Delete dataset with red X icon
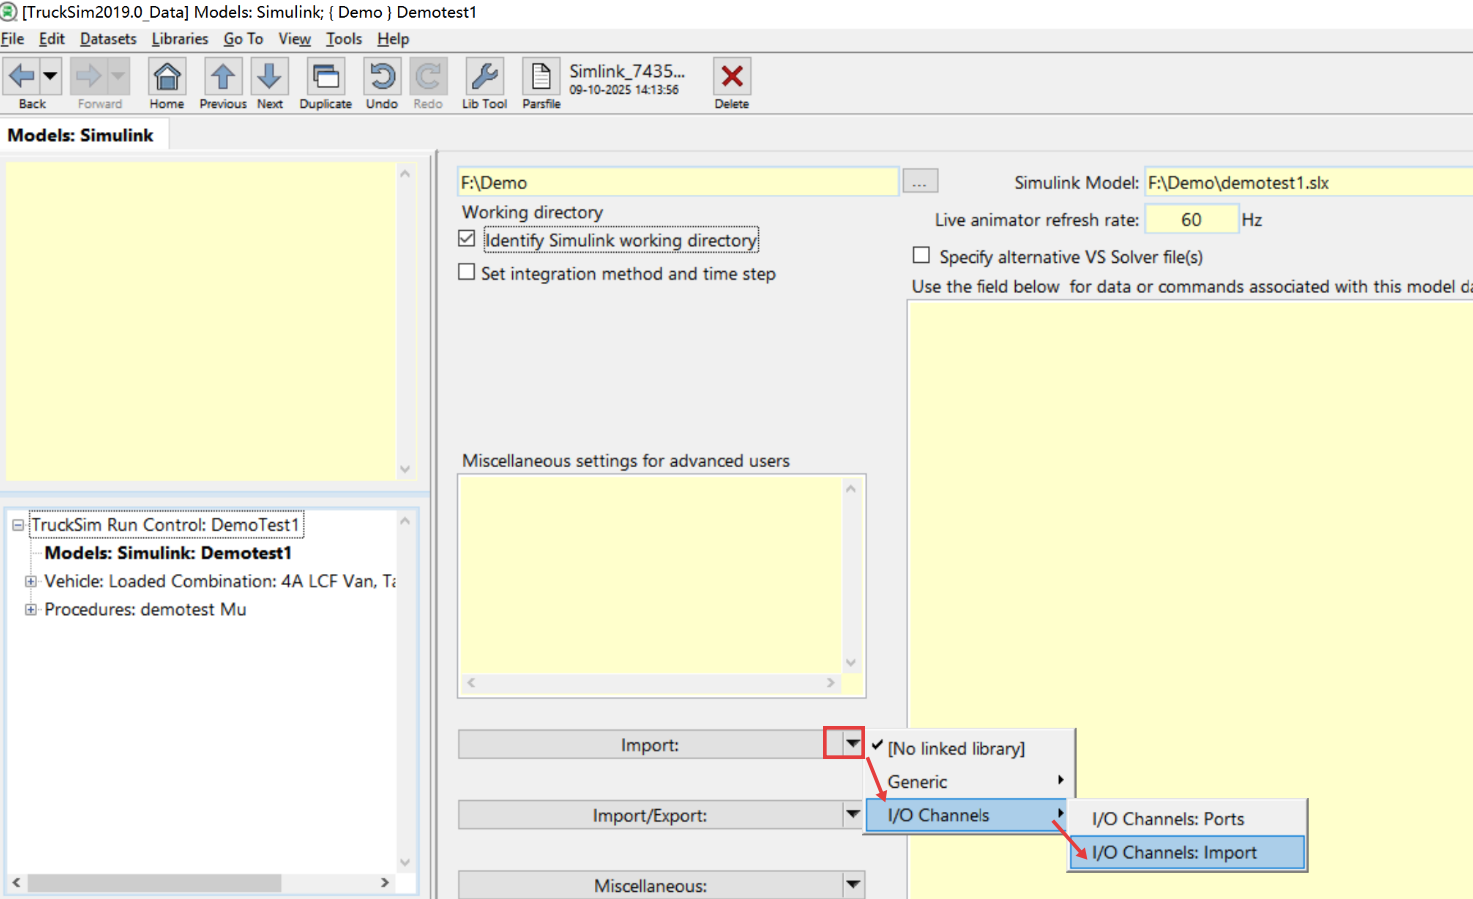Image resolution: width=1473 pixels, height=899 pixels. 731,76
